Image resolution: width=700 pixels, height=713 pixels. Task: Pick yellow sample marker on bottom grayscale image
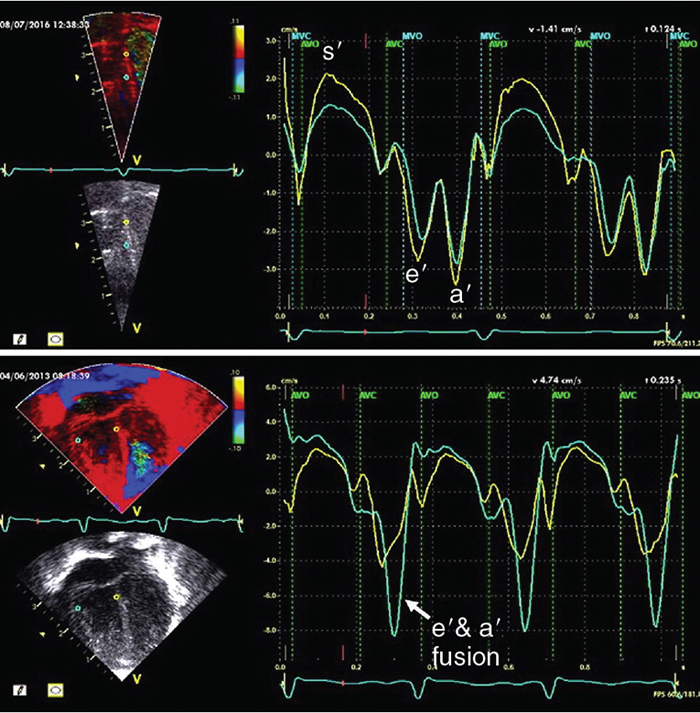pos(116,597)
